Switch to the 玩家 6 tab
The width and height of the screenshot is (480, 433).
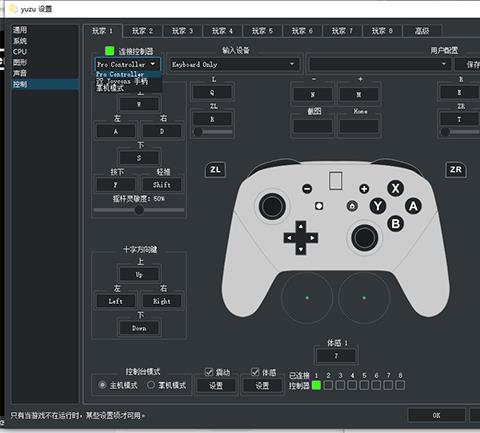tap(302, 31)
